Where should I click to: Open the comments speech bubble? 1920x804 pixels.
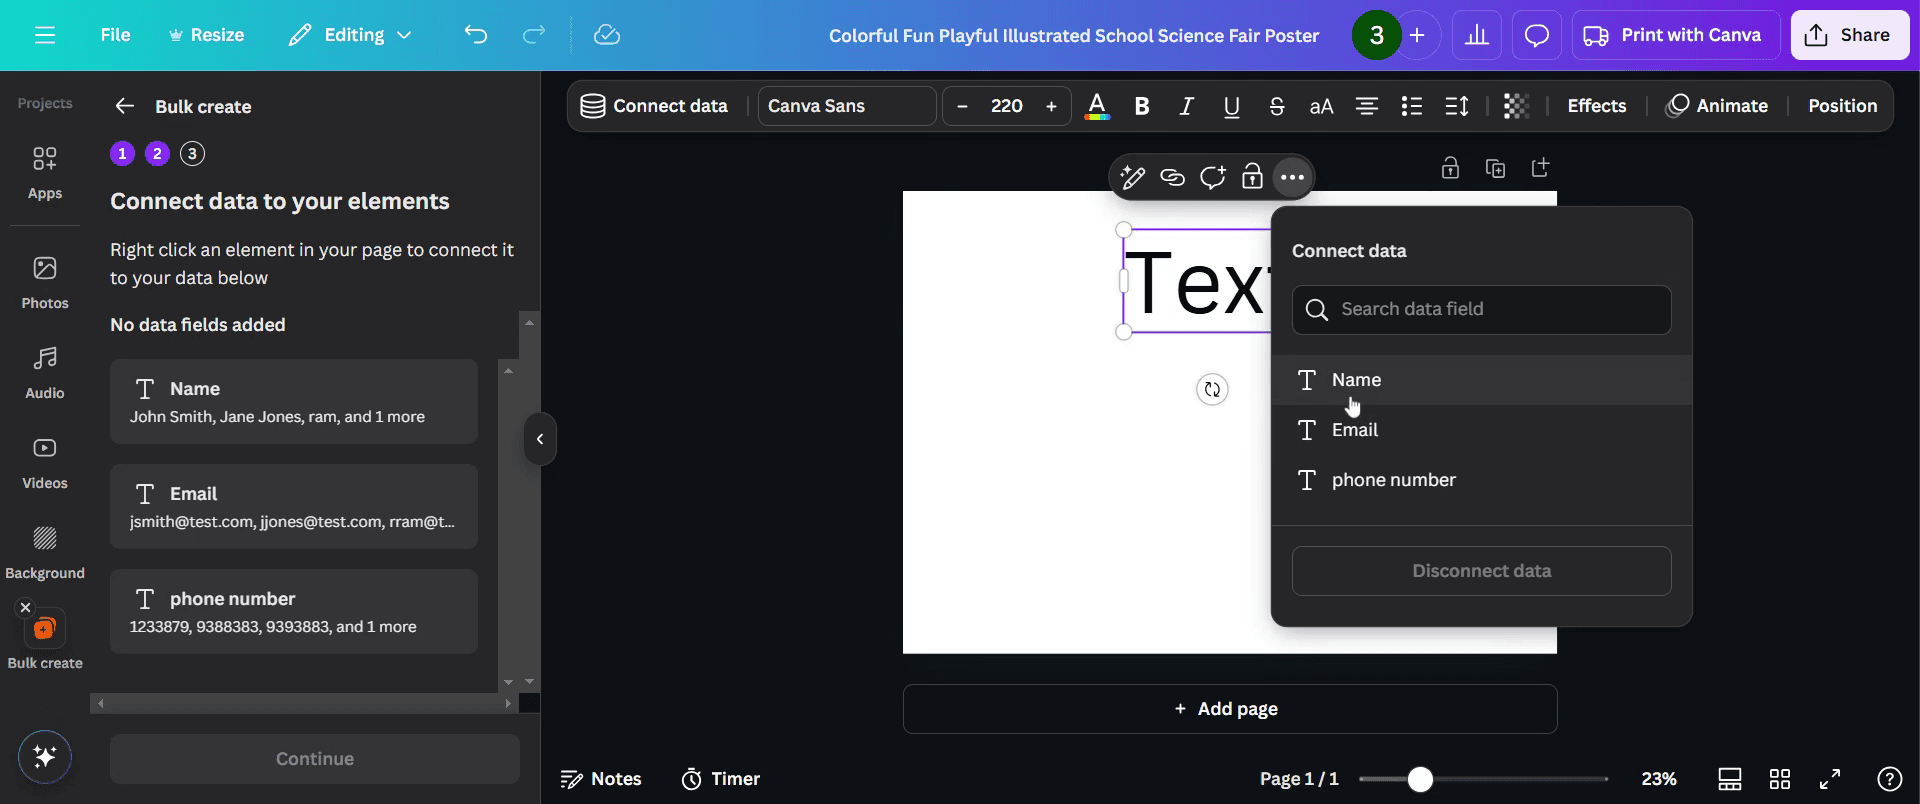tap(1537, 35)
